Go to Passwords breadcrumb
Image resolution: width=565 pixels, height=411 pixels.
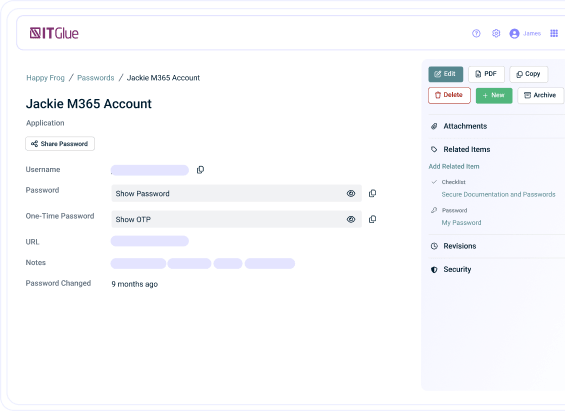coord(95,78)
